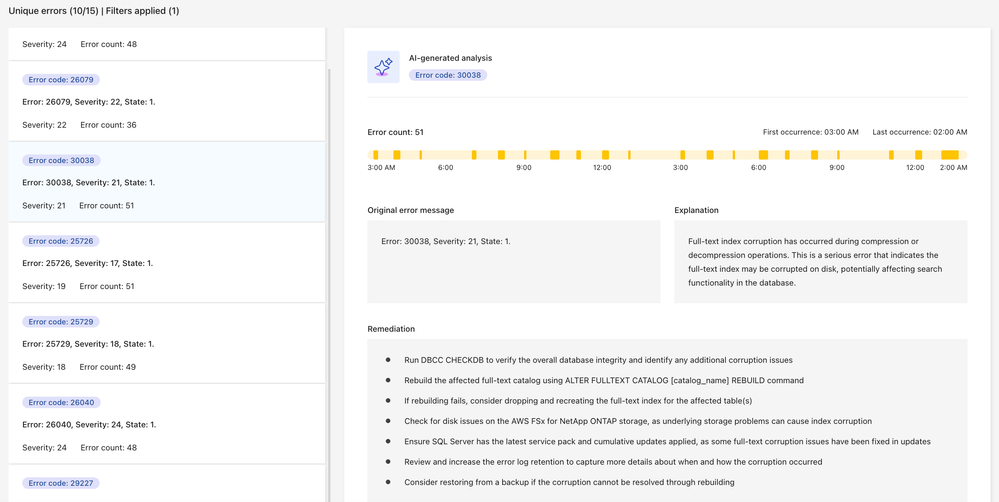Open the Error code: 25726 entry
Viewport: 999px width, 502px height.
[x=166, y=263]
